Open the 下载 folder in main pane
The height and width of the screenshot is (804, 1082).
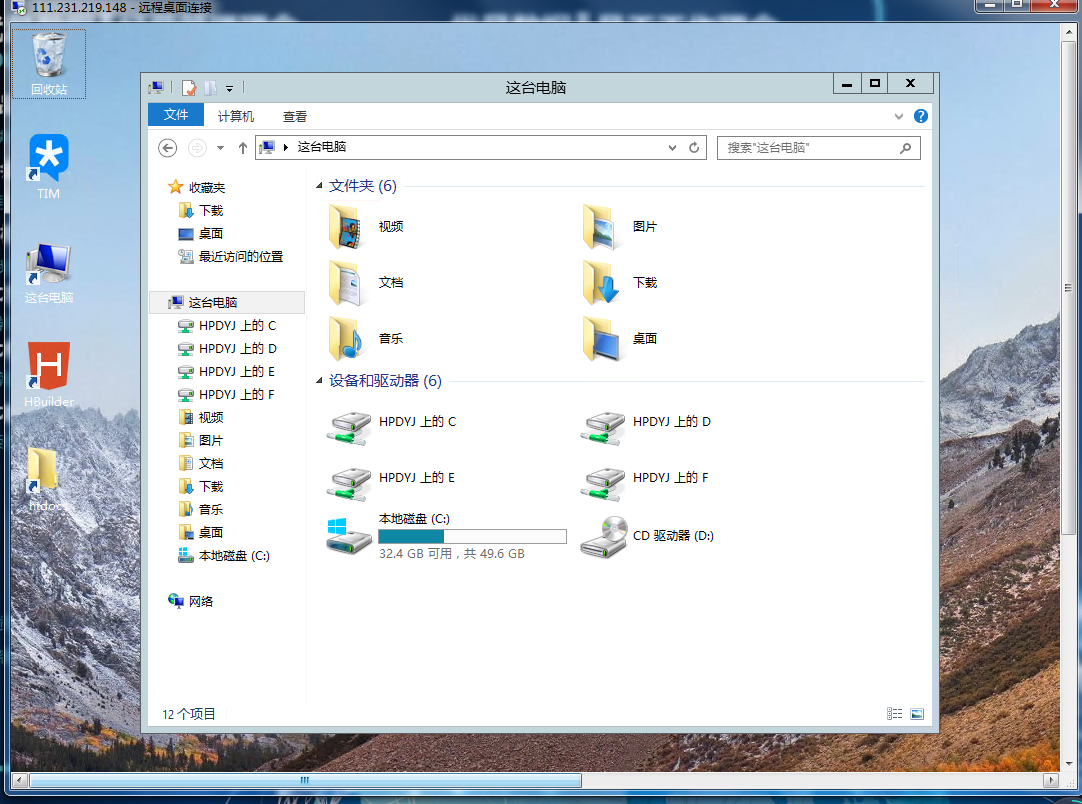point(620,282)
